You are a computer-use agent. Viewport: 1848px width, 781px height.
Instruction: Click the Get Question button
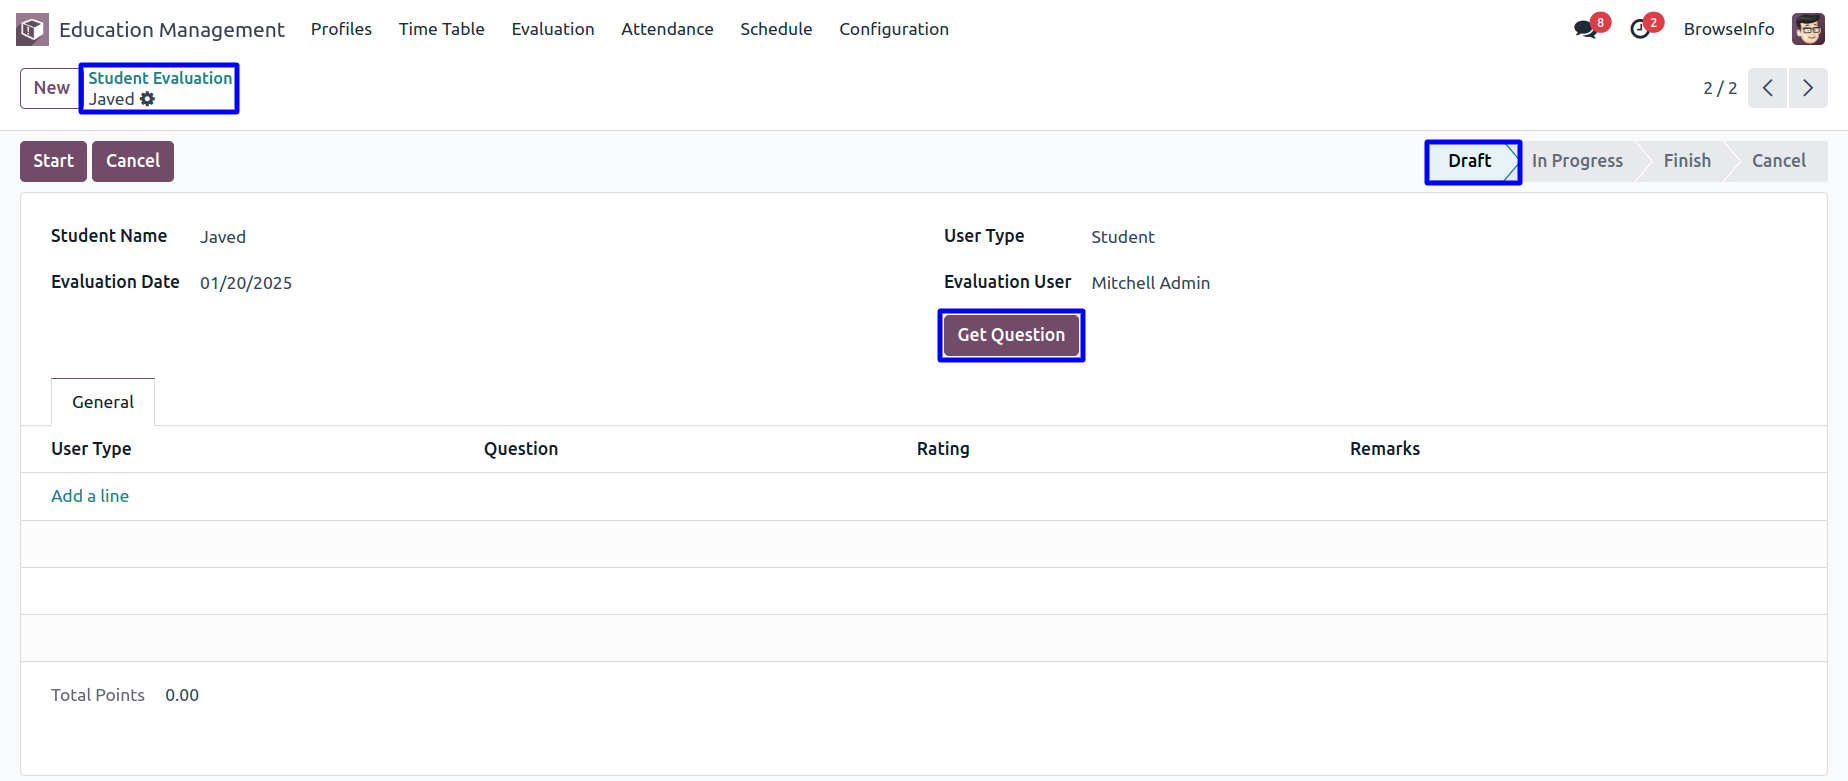(x=1011, y=335)
